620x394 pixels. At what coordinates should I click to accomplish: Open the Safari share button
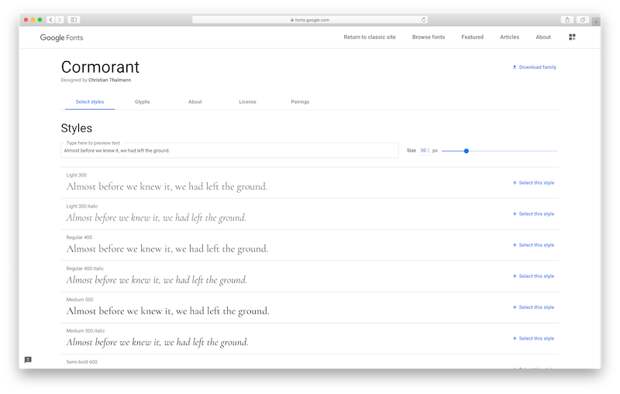(x=567, y=20)
